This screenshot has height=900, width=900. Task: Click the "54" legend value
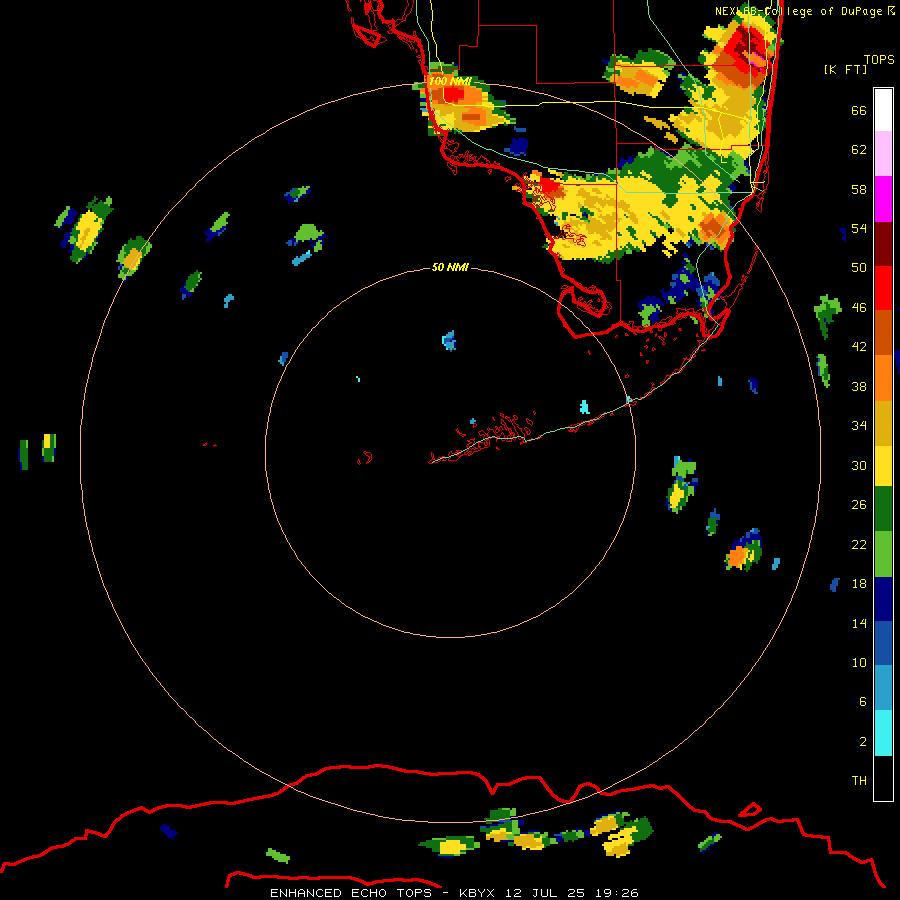(859, 228)
